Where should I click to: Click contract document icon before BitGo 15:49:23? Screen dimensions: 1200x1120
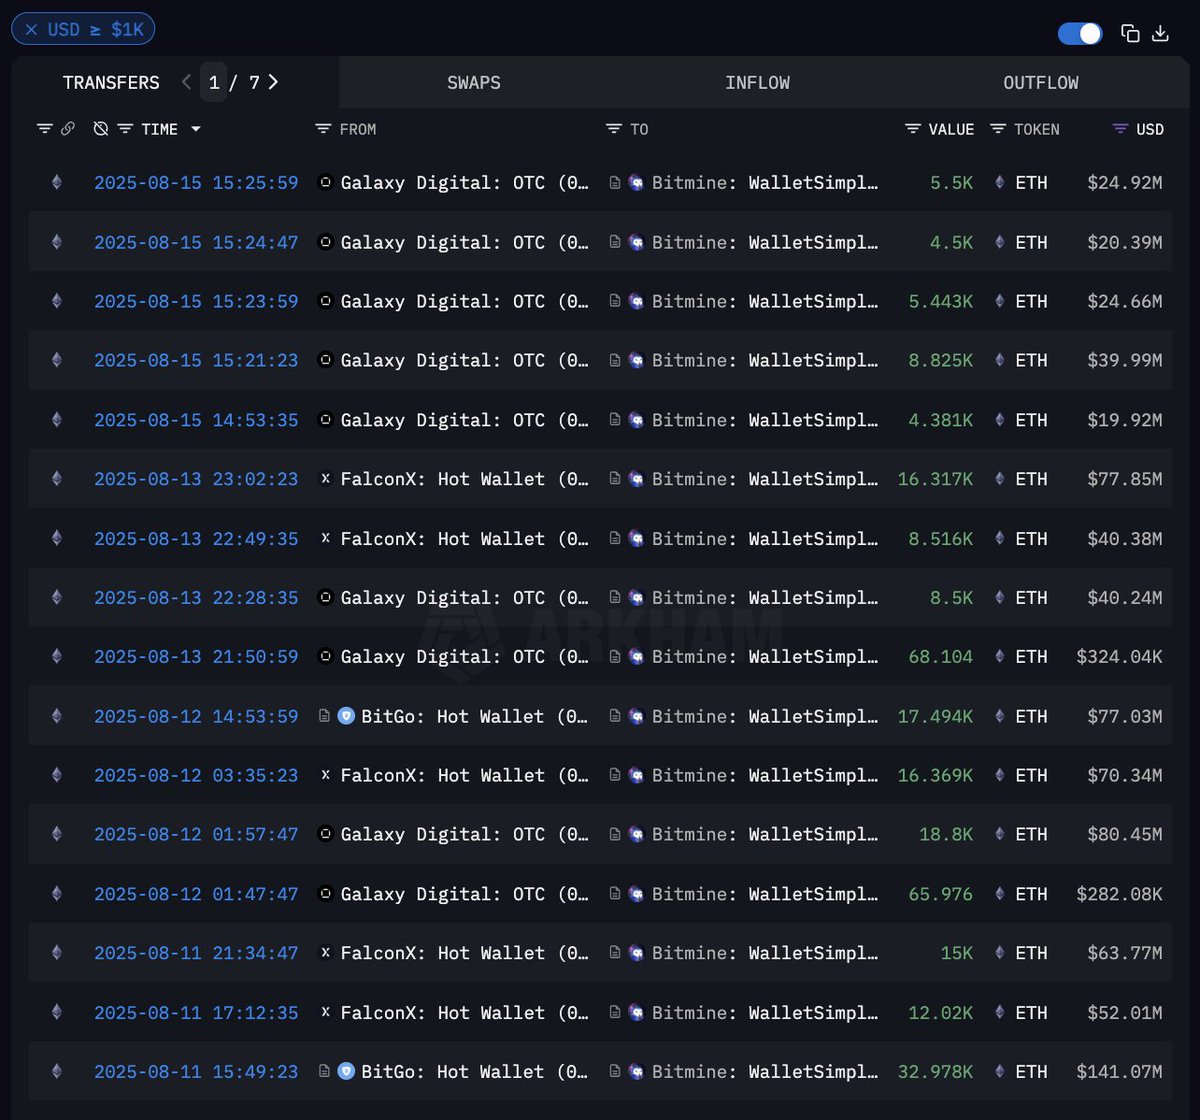tap(324, 1071)
